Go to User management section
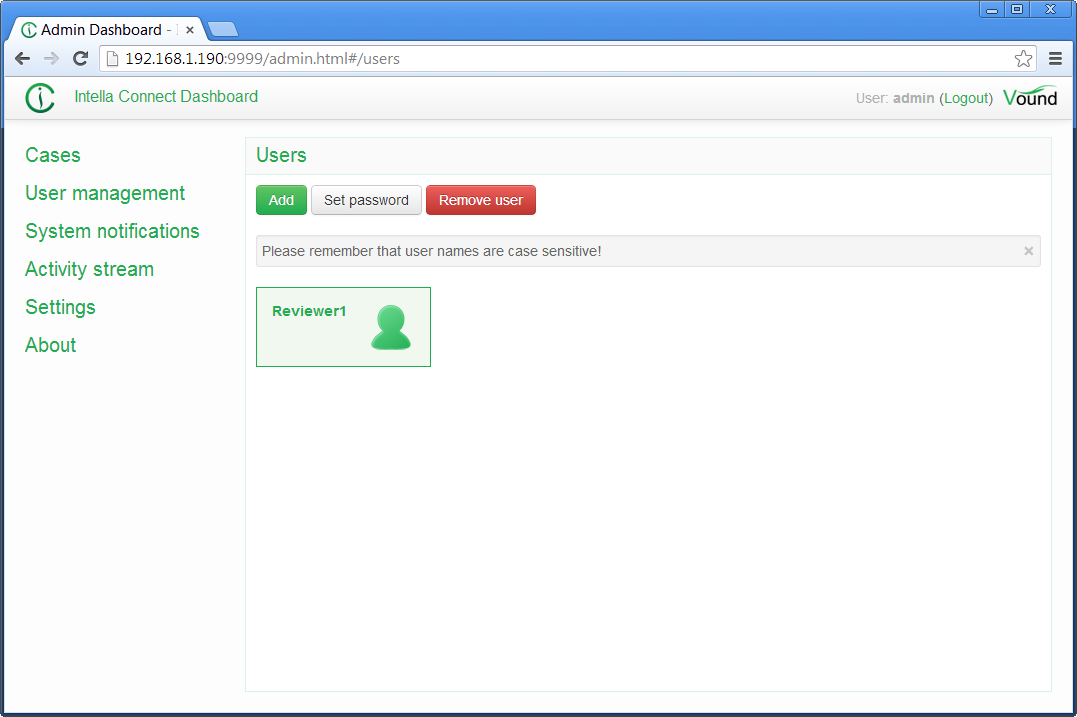This screenshot has width=1077, height=717. 105,193
